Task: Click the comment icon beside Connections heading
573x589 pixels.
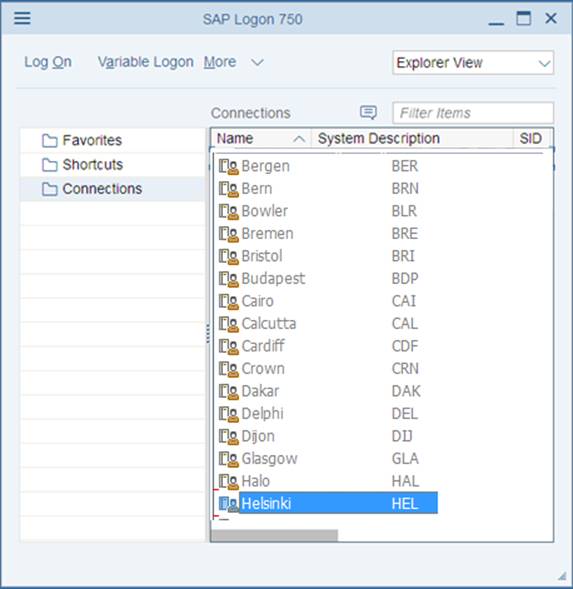Action: tap(368, 112)
